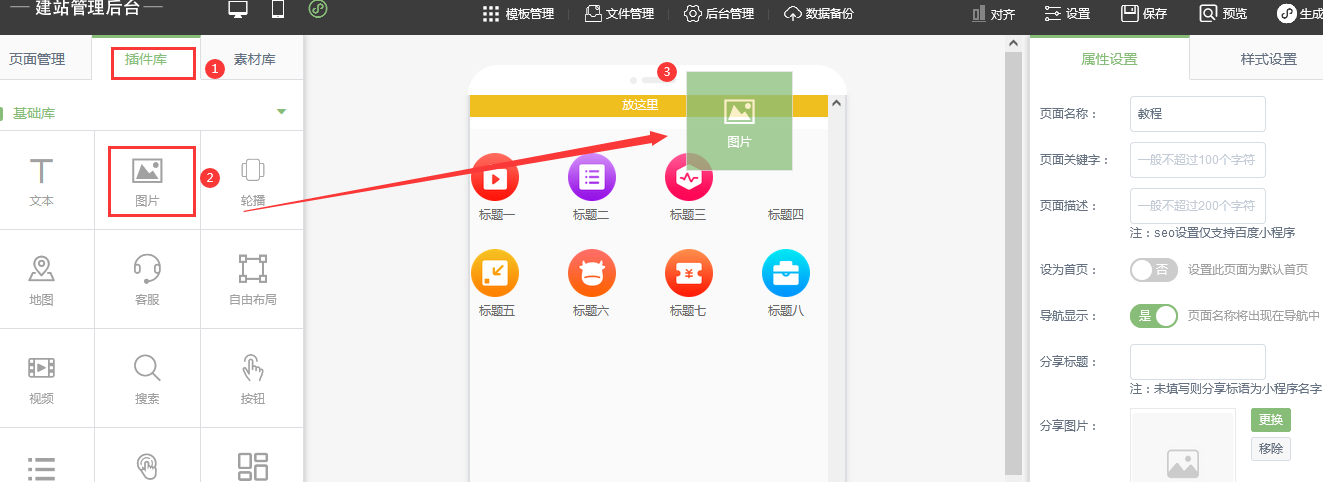Disable the 导航显示 switch

tap(1153, 316)
